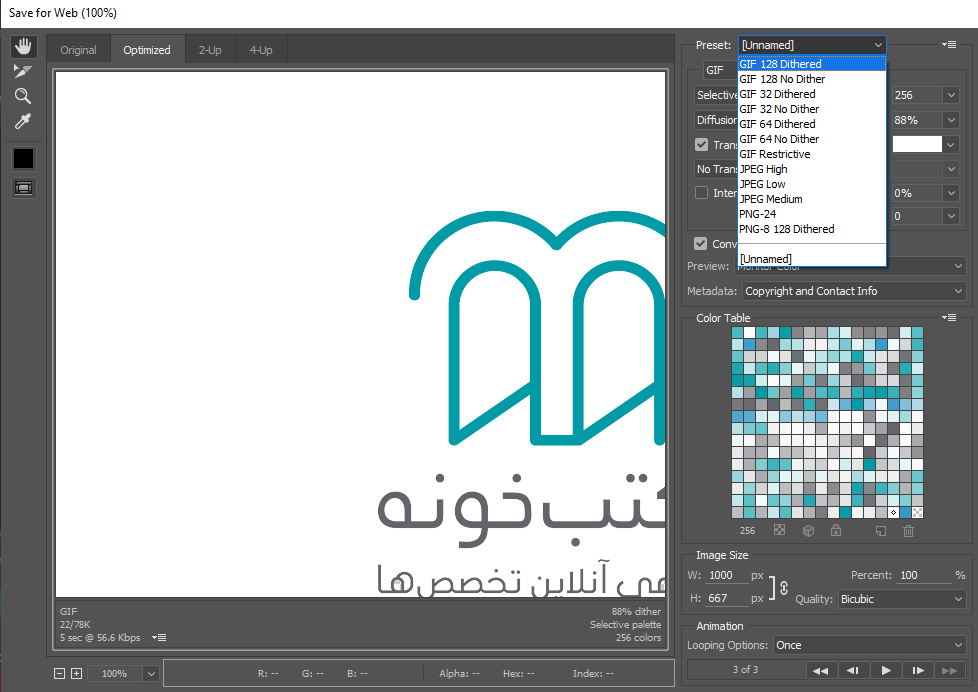
Task: Select the Hand tool
Action: pyautogui.click(x=24, y=47)
